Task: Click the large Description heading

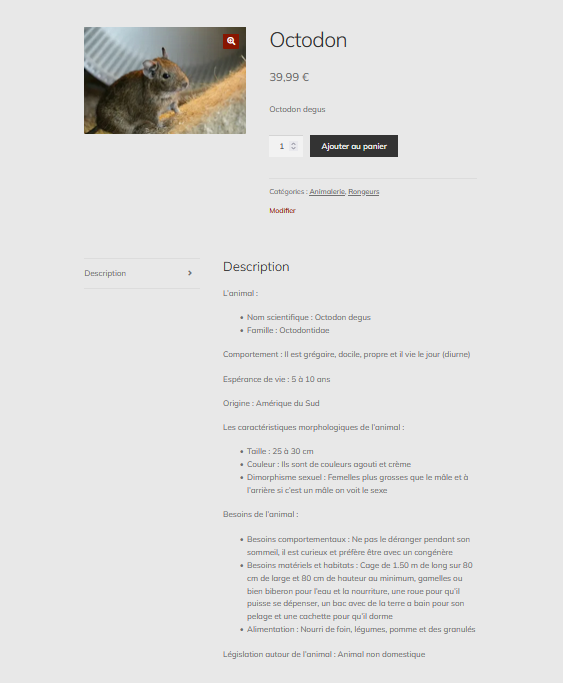Action: click(256, 267)
